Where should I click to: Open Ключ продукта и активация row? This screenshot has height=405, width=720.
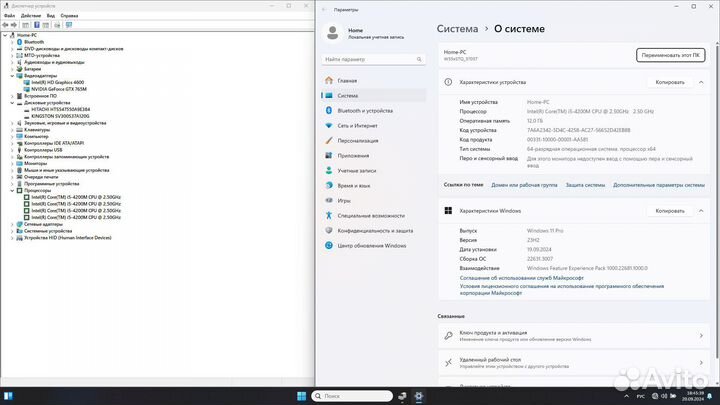click(574, 336)
